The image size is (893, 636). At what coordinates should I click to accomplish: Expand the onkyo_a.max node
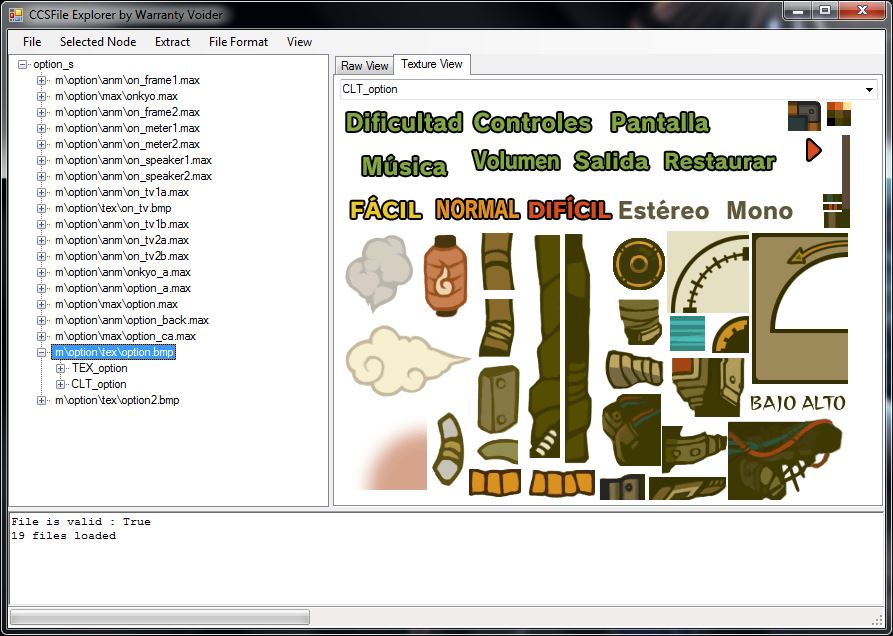41,272
